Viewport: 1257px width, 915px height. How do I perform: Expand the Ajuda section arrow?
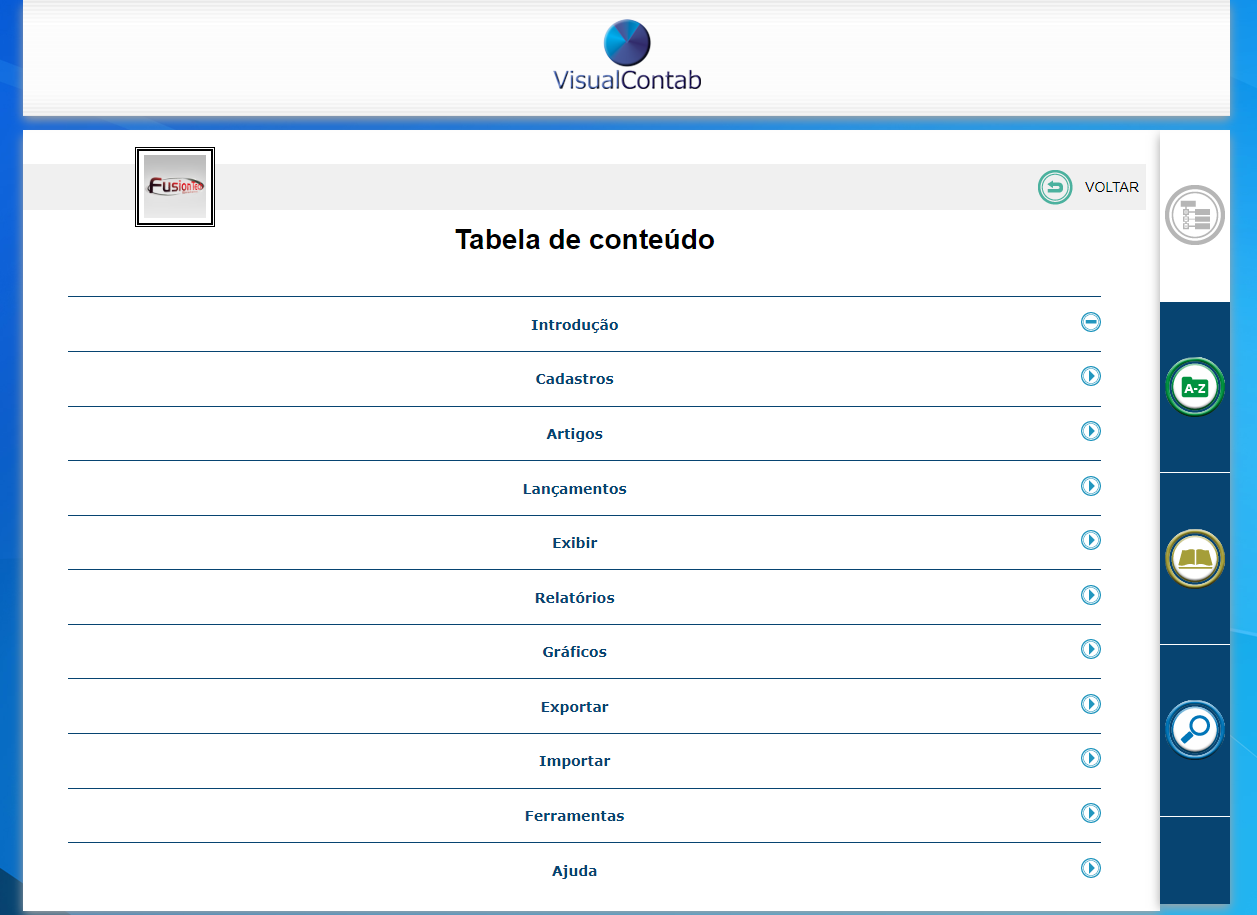(x=1090, y=868)
